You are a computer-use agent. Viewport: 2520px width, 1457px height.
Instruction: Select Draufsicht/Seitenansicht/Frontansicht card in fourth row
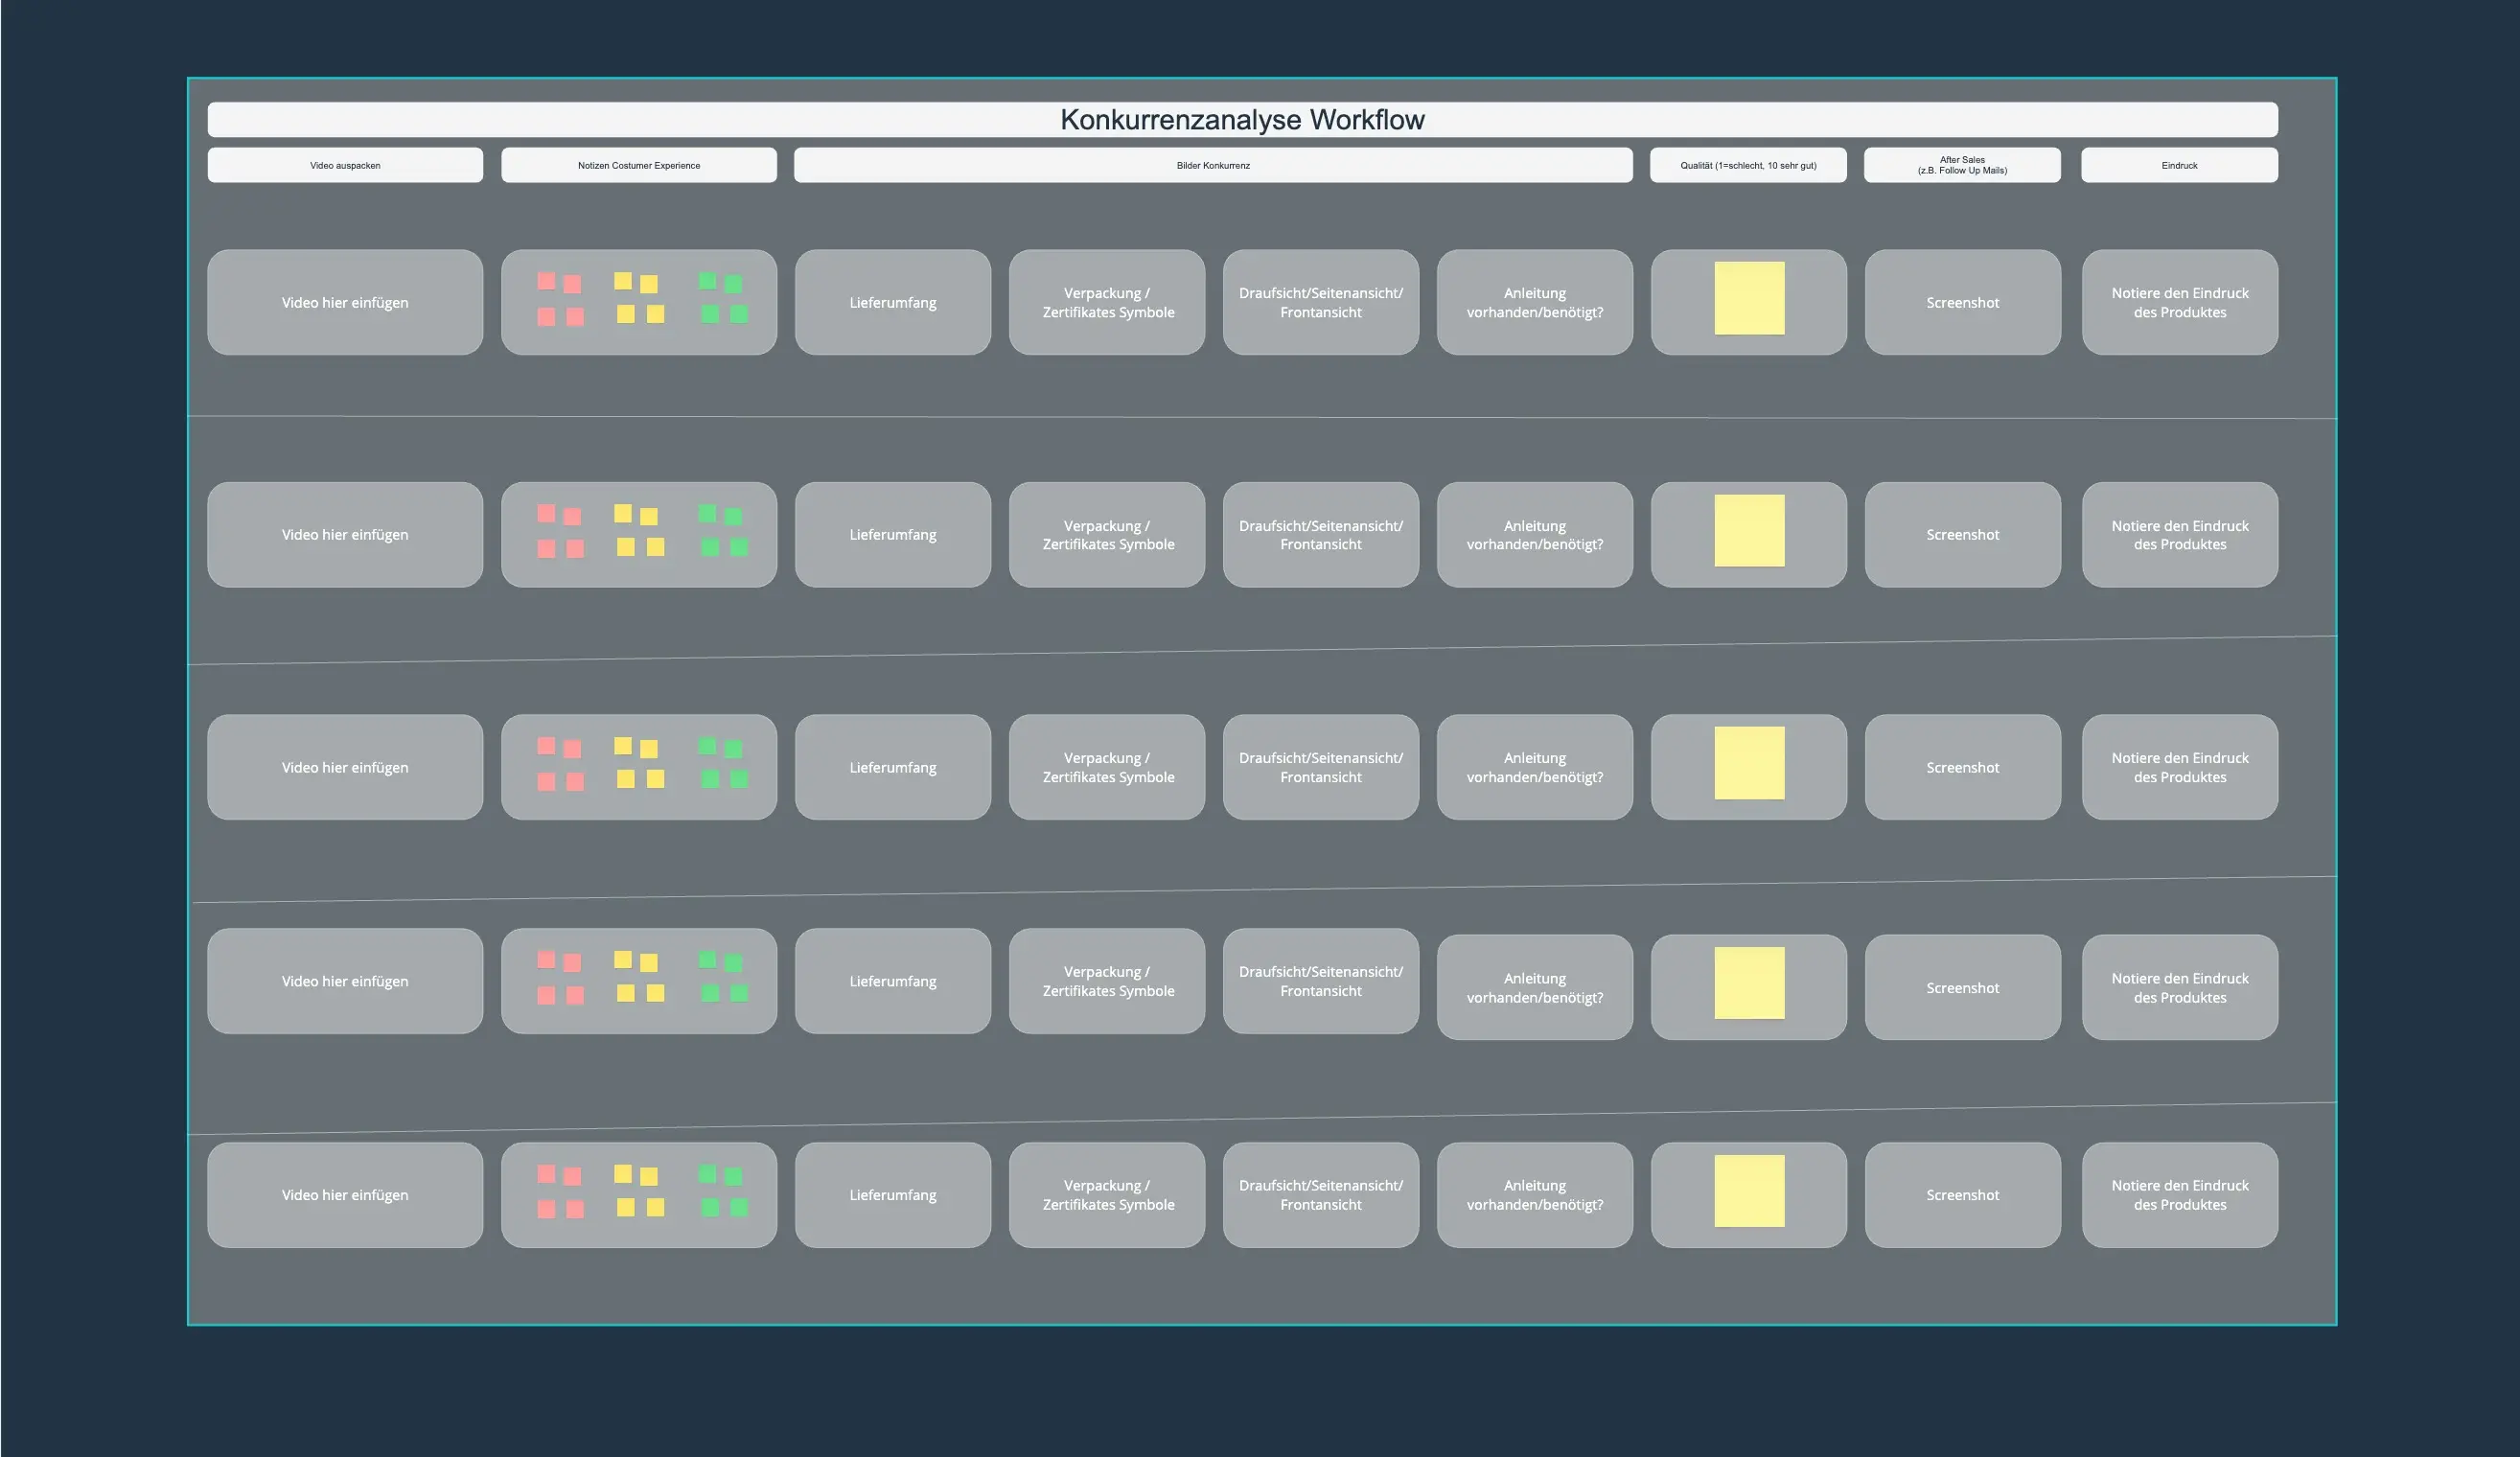pos(1320,981)
